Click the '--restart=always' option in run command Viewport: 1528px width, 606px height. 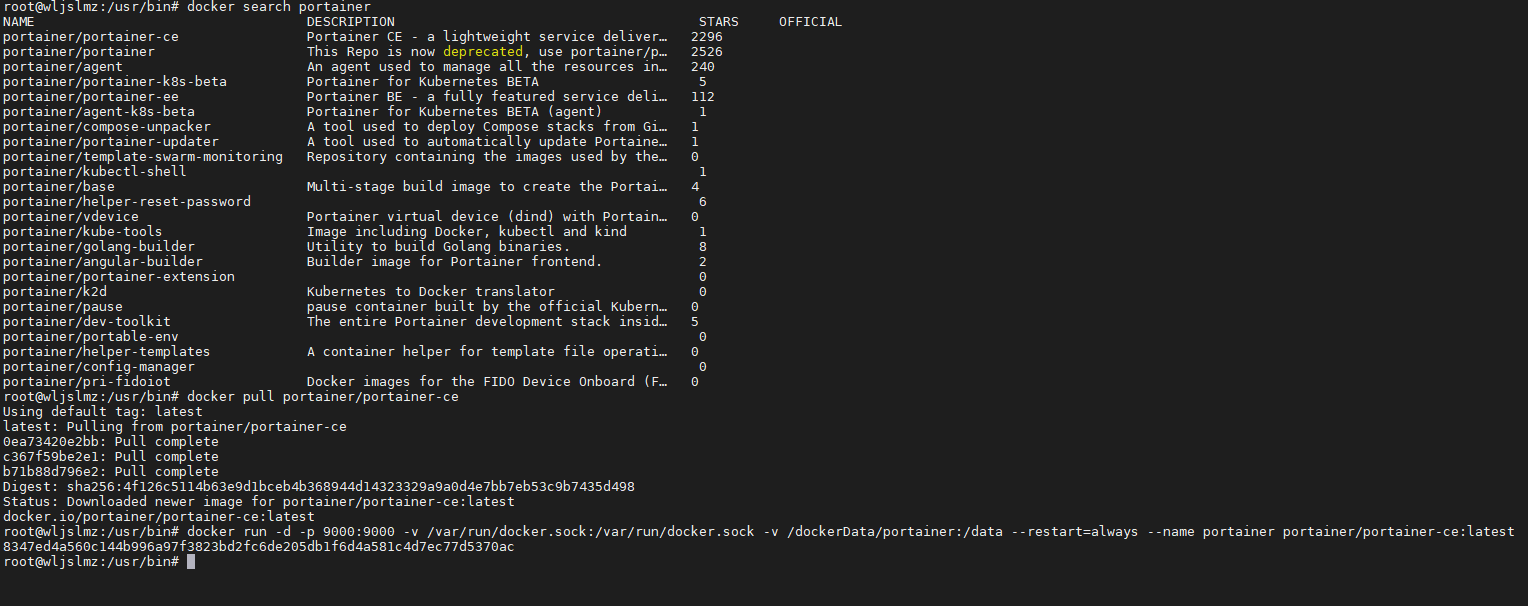coord(1075,531)
